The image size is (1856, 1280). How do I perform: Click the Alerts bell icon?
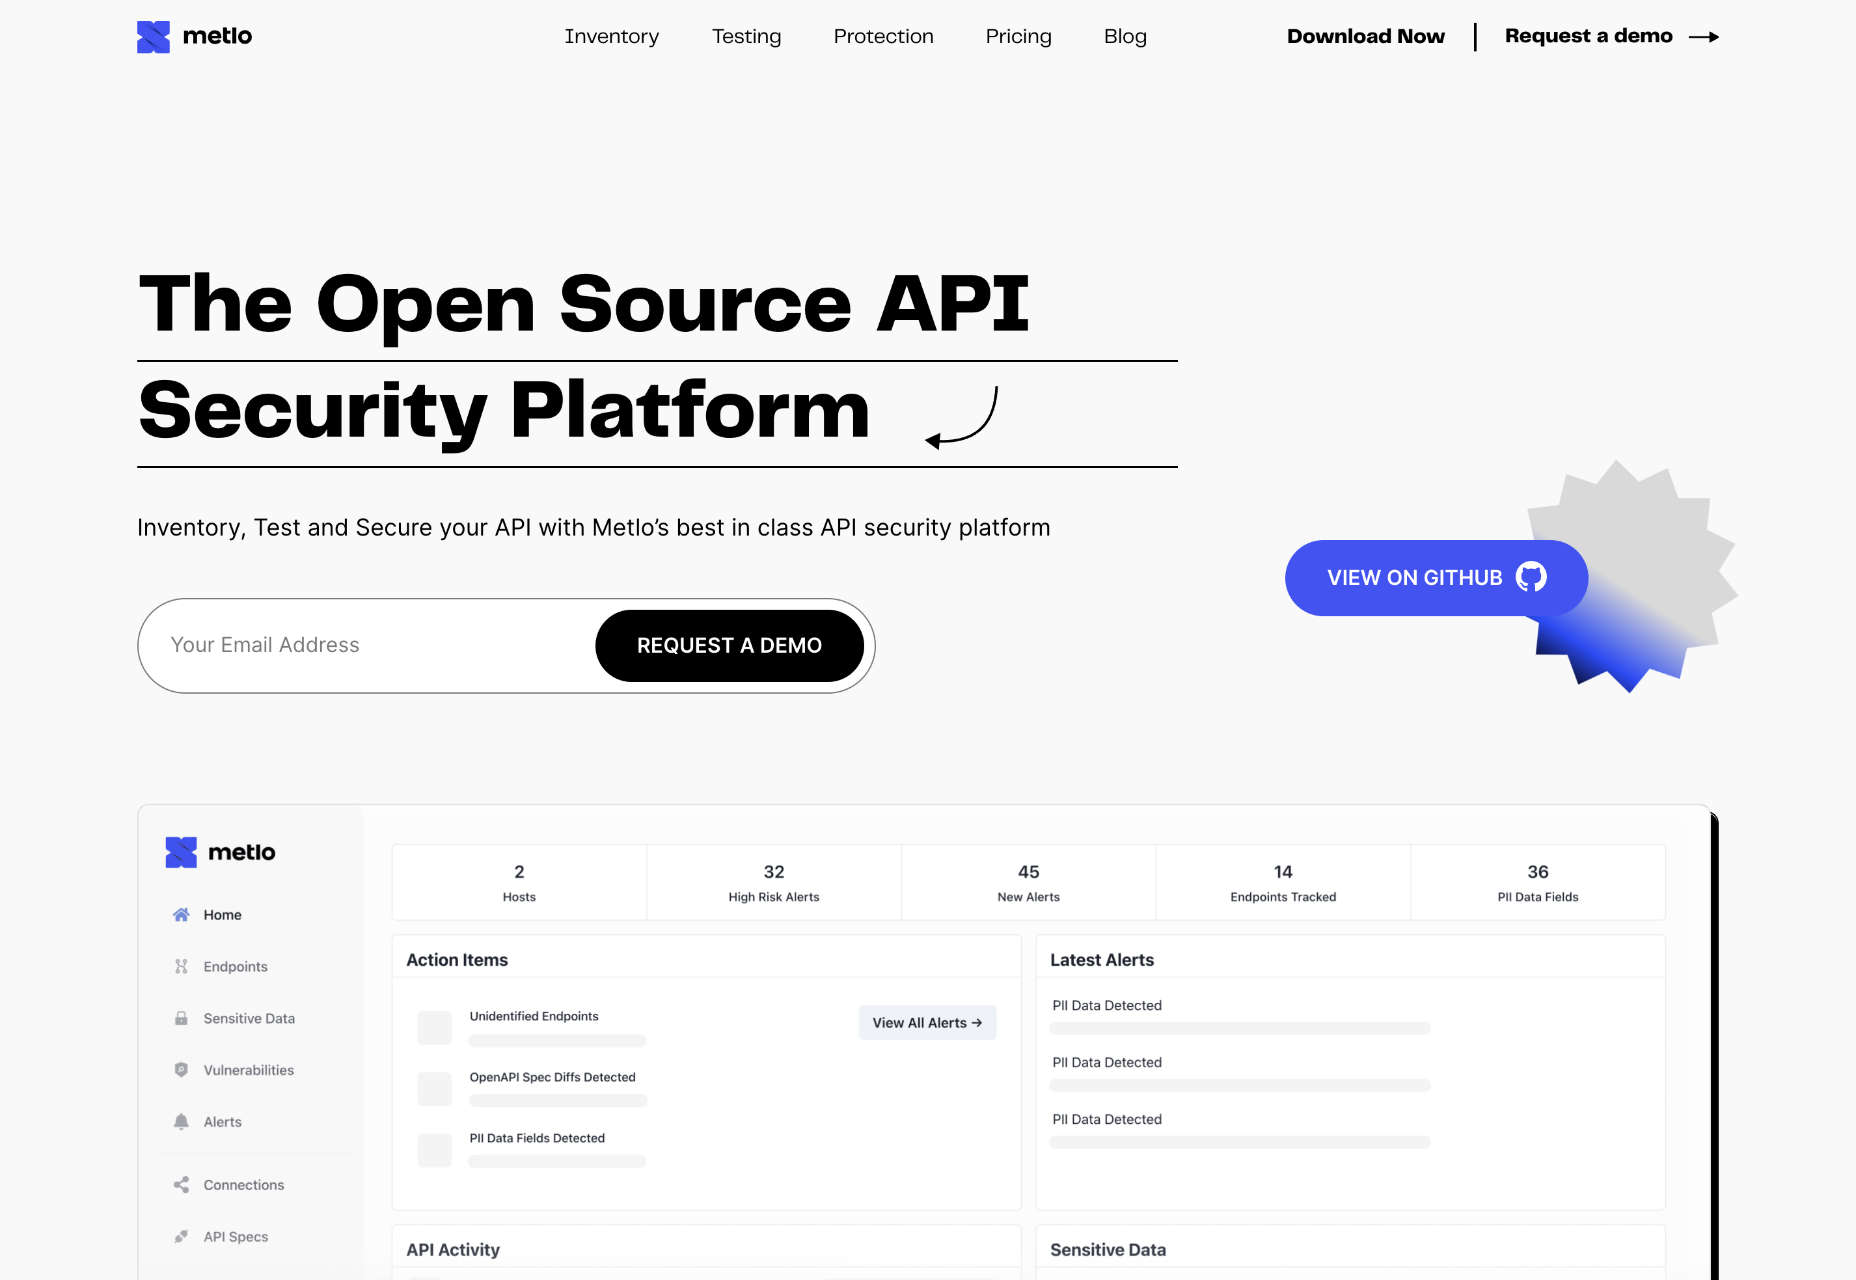click(181, 1122)
